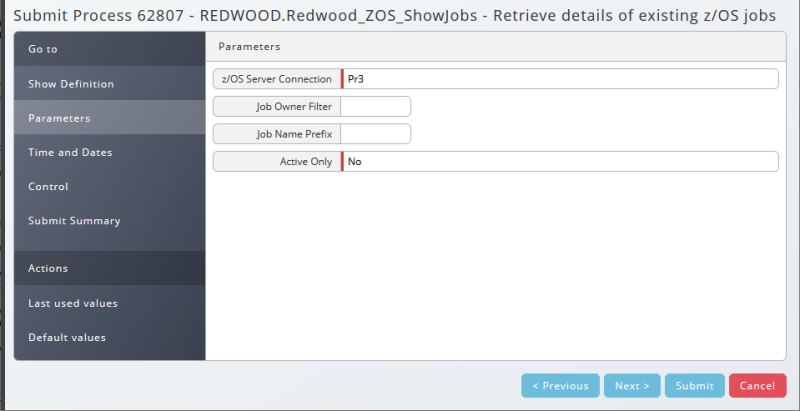This screenshot has width=800, height=411.
Task: Apply Last used values action
Action: click(110, 303)
